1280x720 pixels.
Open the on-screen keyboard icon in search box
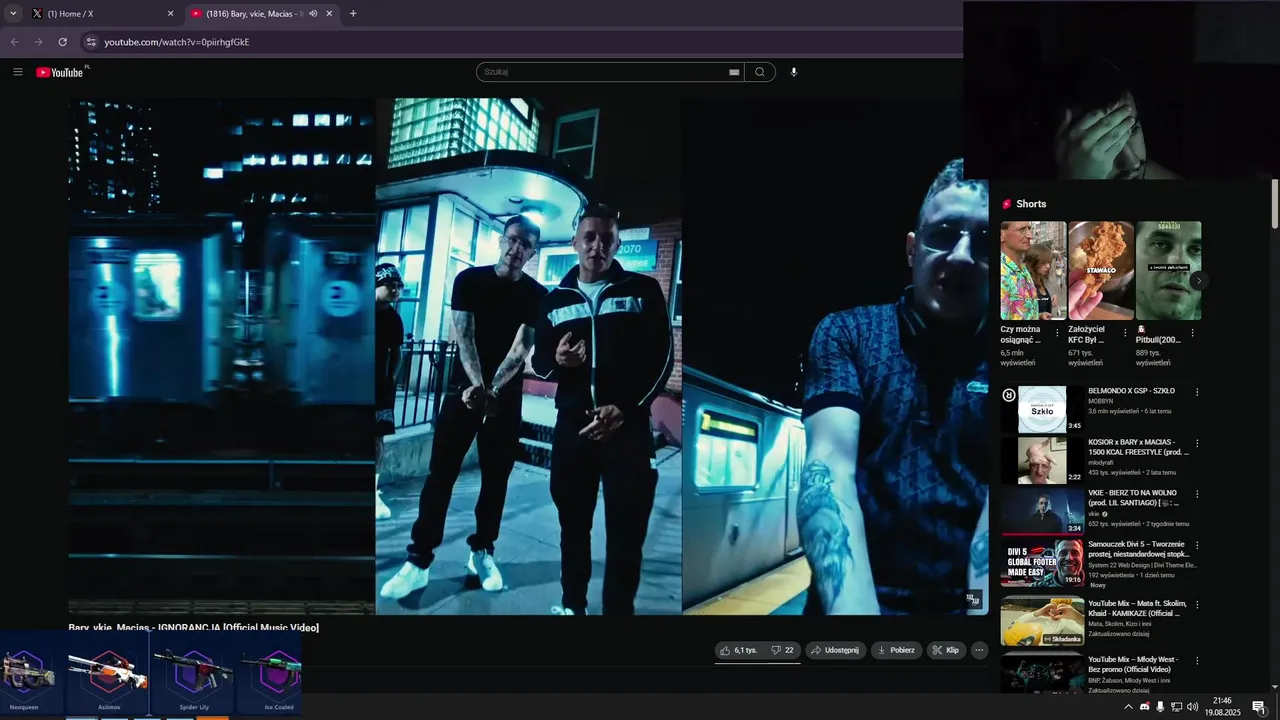734,72
